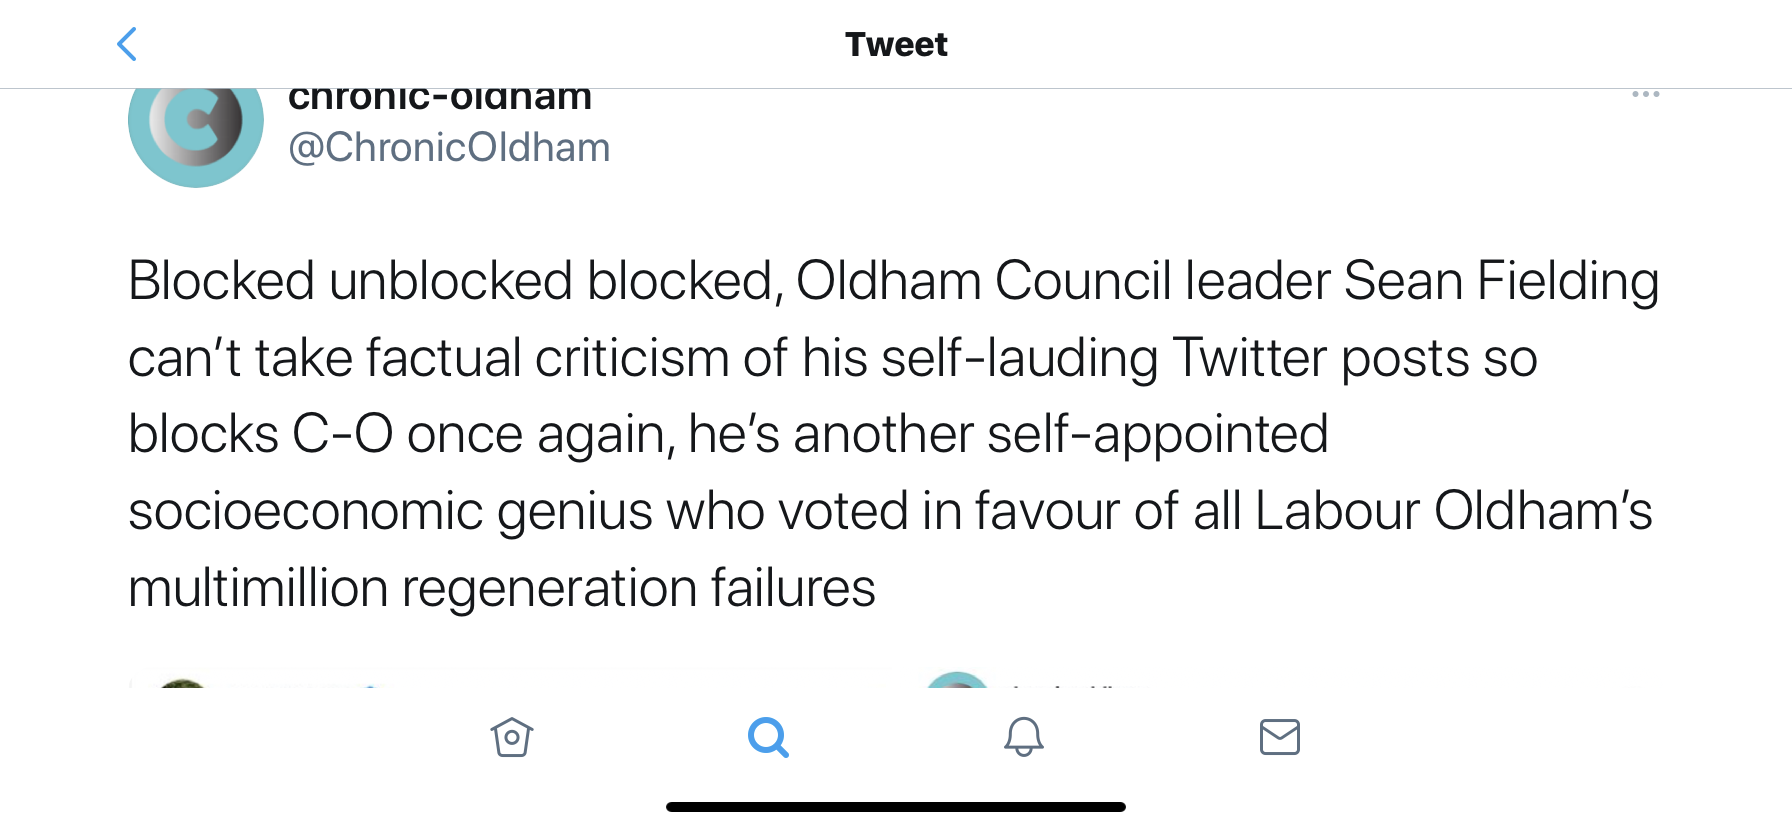Screen dimensions: 1792x828
Task: Open Notifications via the bell icon
Action: [1023, 738]
